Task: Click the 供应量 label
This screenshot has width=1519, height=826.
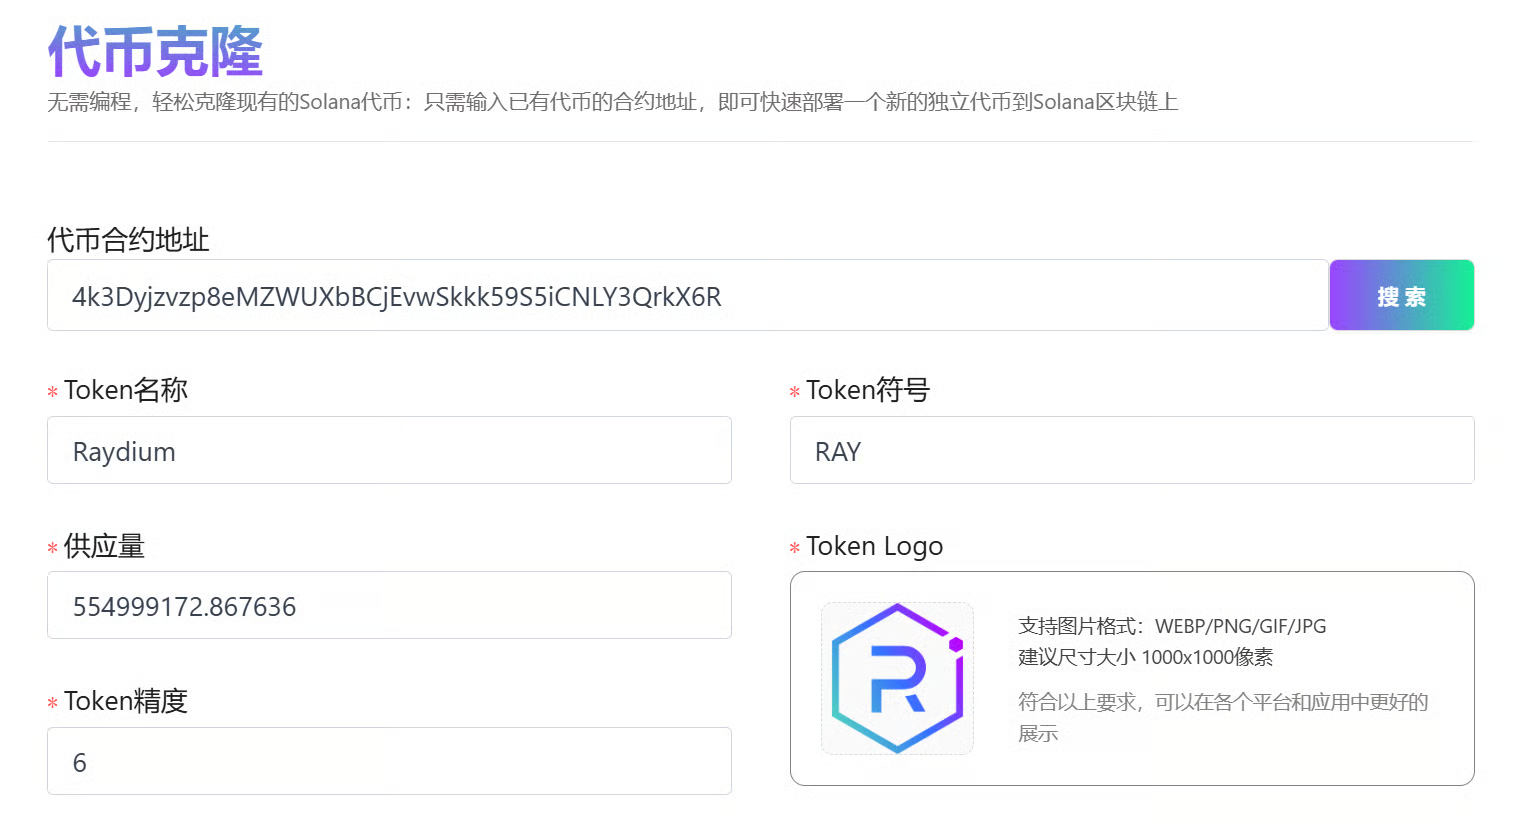Action: (x=104, y=546)
